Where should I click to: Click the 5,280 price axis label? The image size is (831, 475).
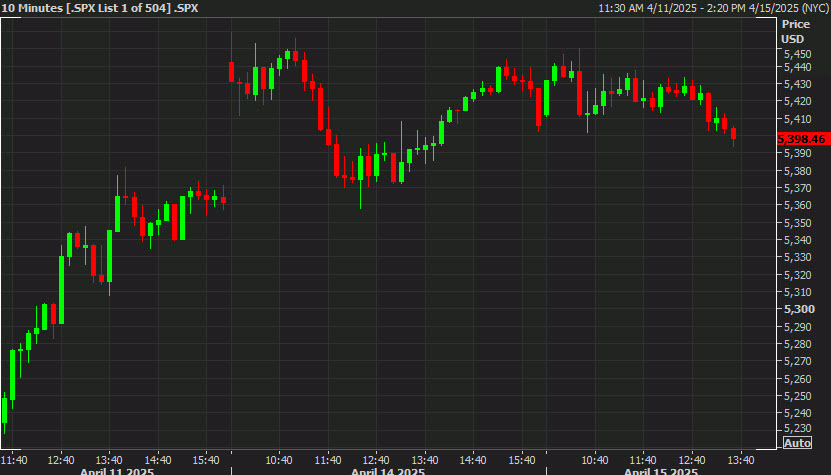[798, 344]
